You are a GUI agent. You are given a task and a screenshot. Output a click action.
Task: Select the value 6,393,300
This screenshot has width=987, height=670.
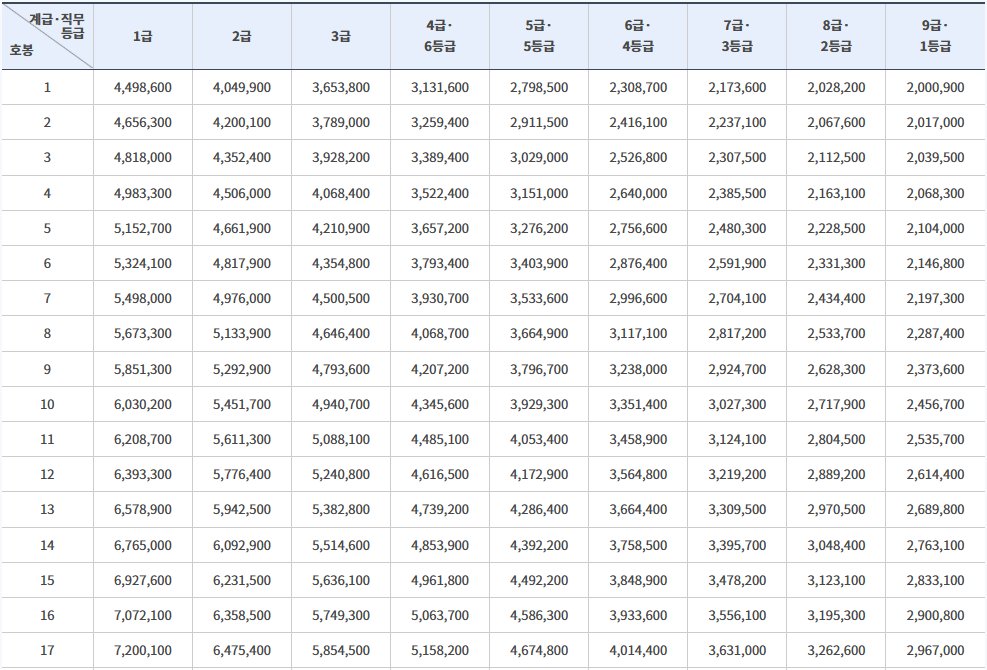tap(143, 475)
